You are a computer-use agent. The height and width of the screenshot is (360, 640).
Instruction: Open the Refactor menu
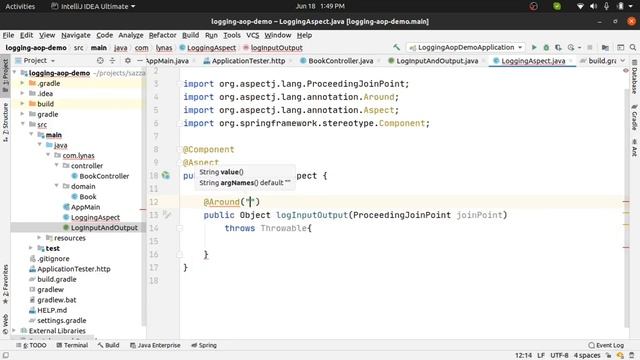click(162, 35)
